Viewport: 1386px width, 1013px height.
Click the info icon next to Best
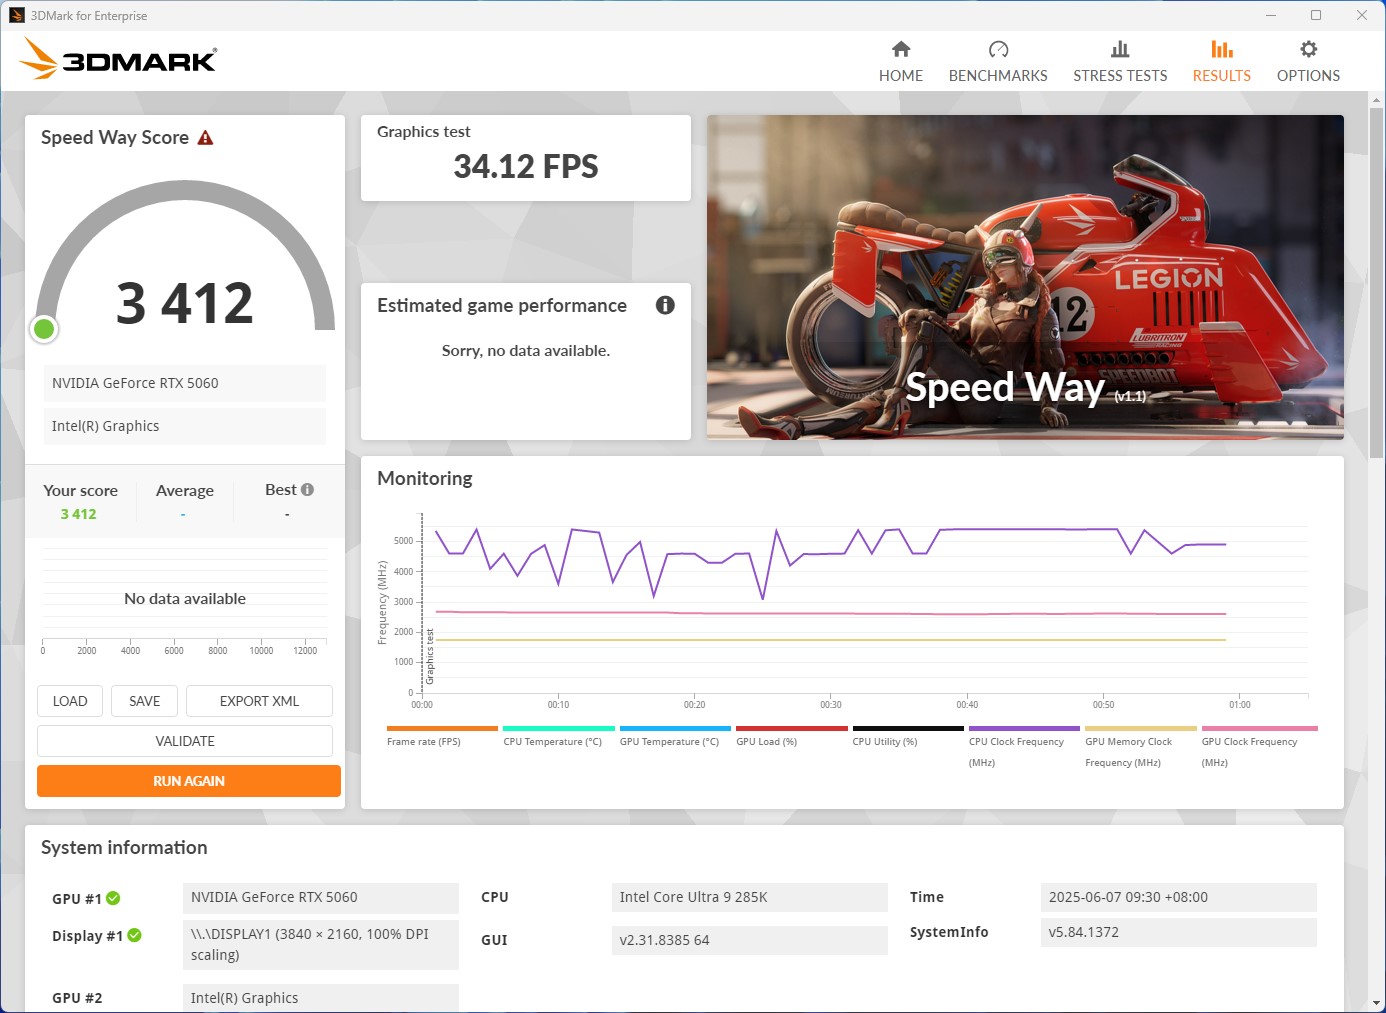[x=307, y=490]
